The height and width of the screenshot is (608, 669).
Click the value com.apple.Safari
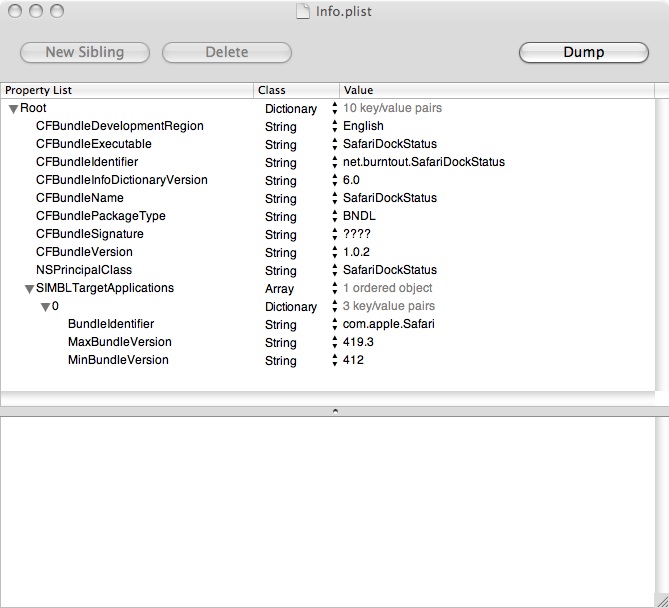pos(389,324)
